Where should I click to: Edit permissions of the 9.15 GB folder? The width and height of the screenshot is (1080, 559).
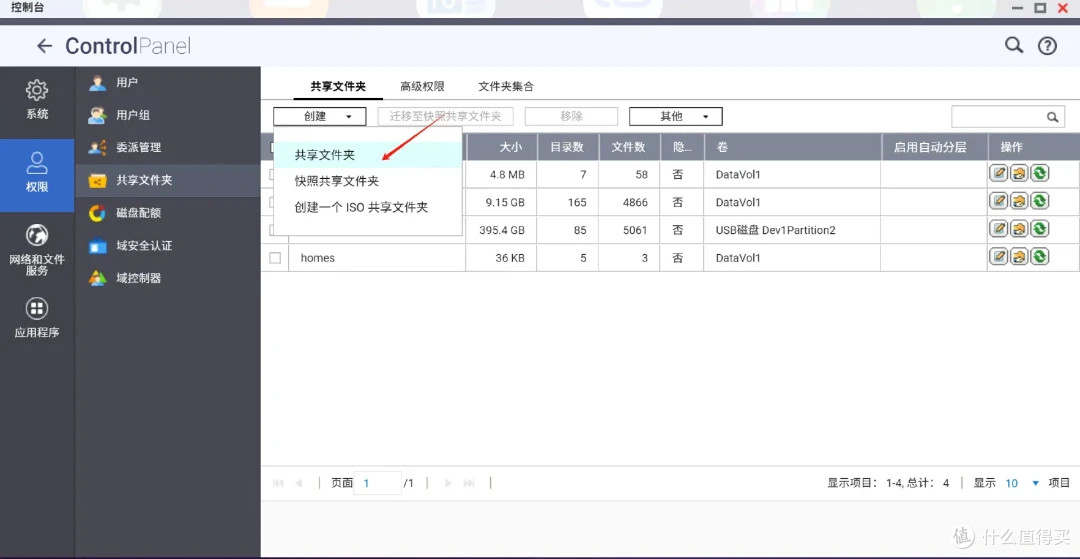pos(1019,201)
